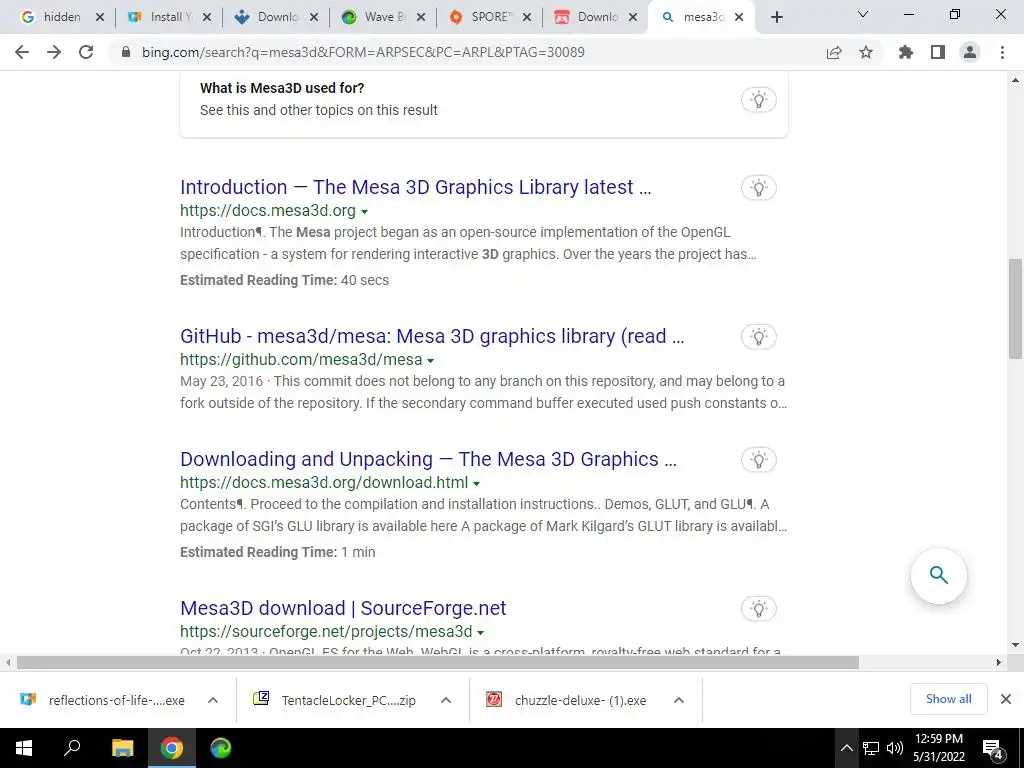Screen dimensions: 1024x768
Task: Open GitHub - mesa3d/mesa result link
Action: 432,336
